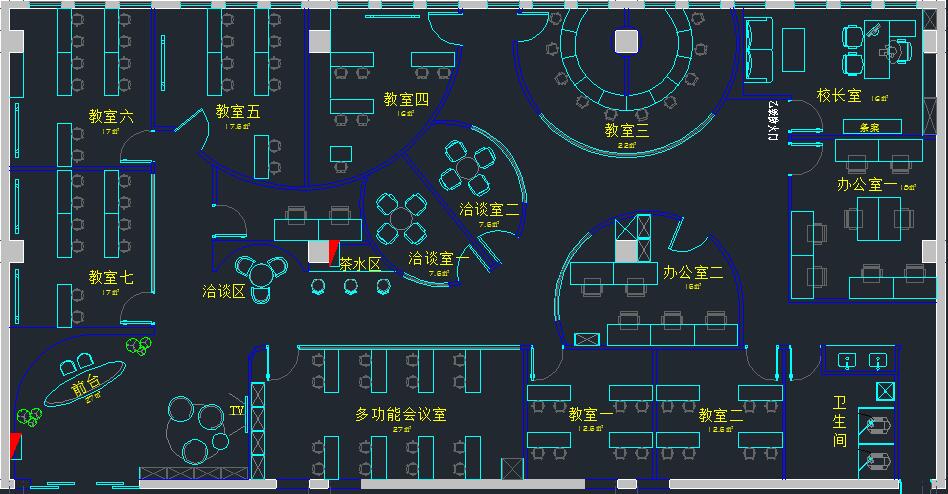Select the 前台 reception desk label
Image resolution: width=948 pixels, height=494 pixels.
(x=87, y=389)
